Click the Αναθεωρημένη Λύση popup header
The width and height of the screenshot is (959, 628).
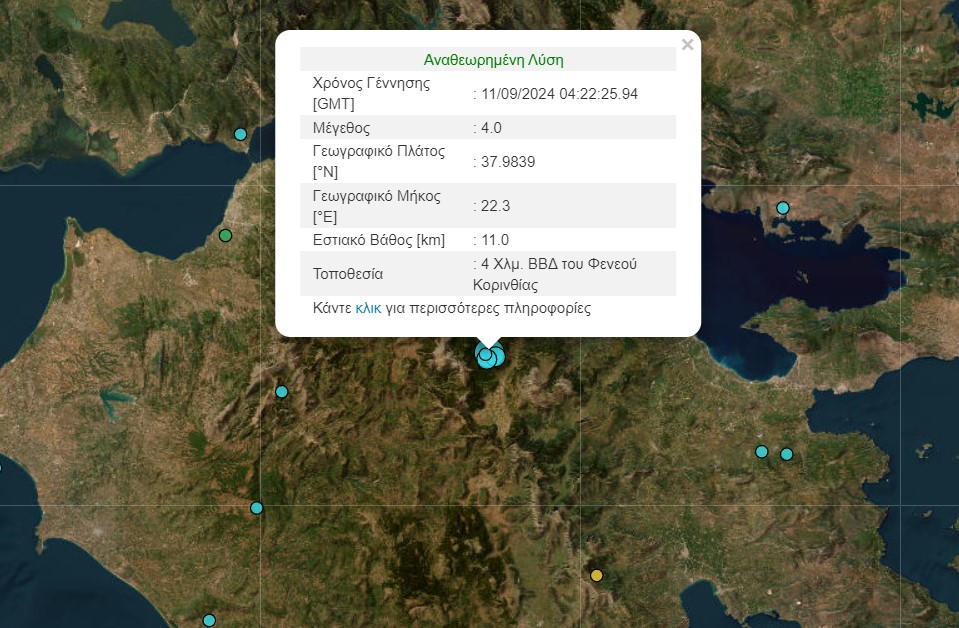(493, 59)
